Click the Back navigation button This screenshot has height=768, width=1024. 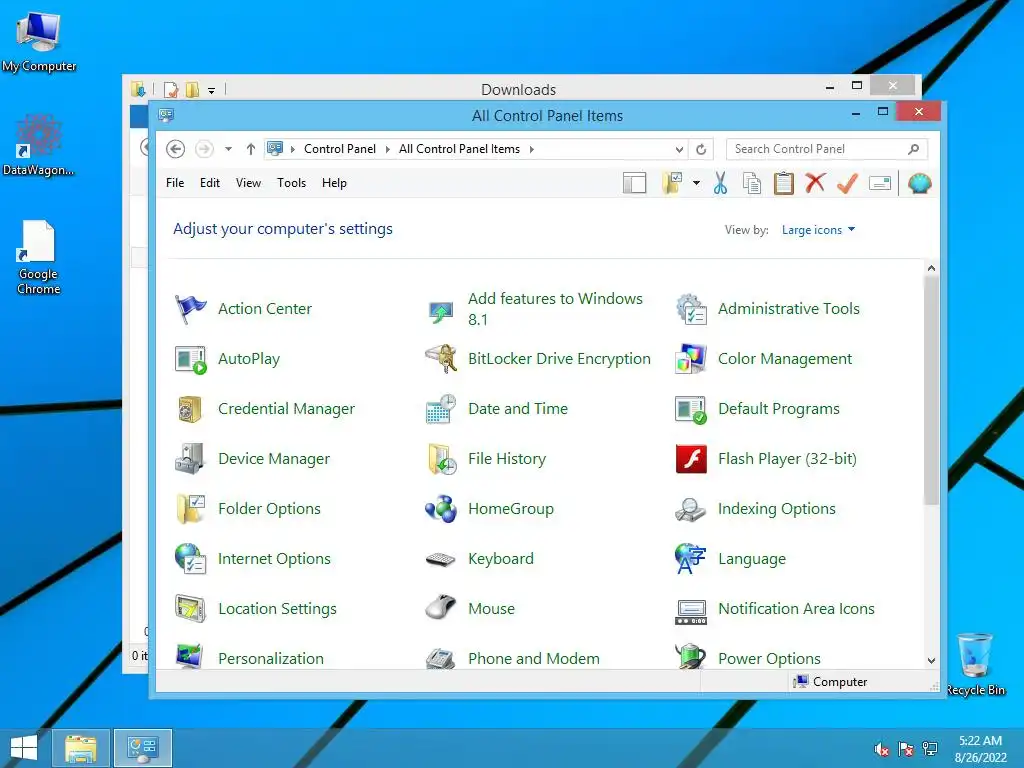point(175,149)
